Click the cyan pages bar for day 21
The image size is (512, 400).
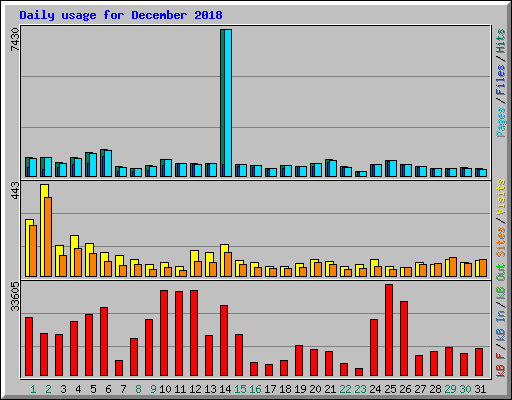pos(333,169)
